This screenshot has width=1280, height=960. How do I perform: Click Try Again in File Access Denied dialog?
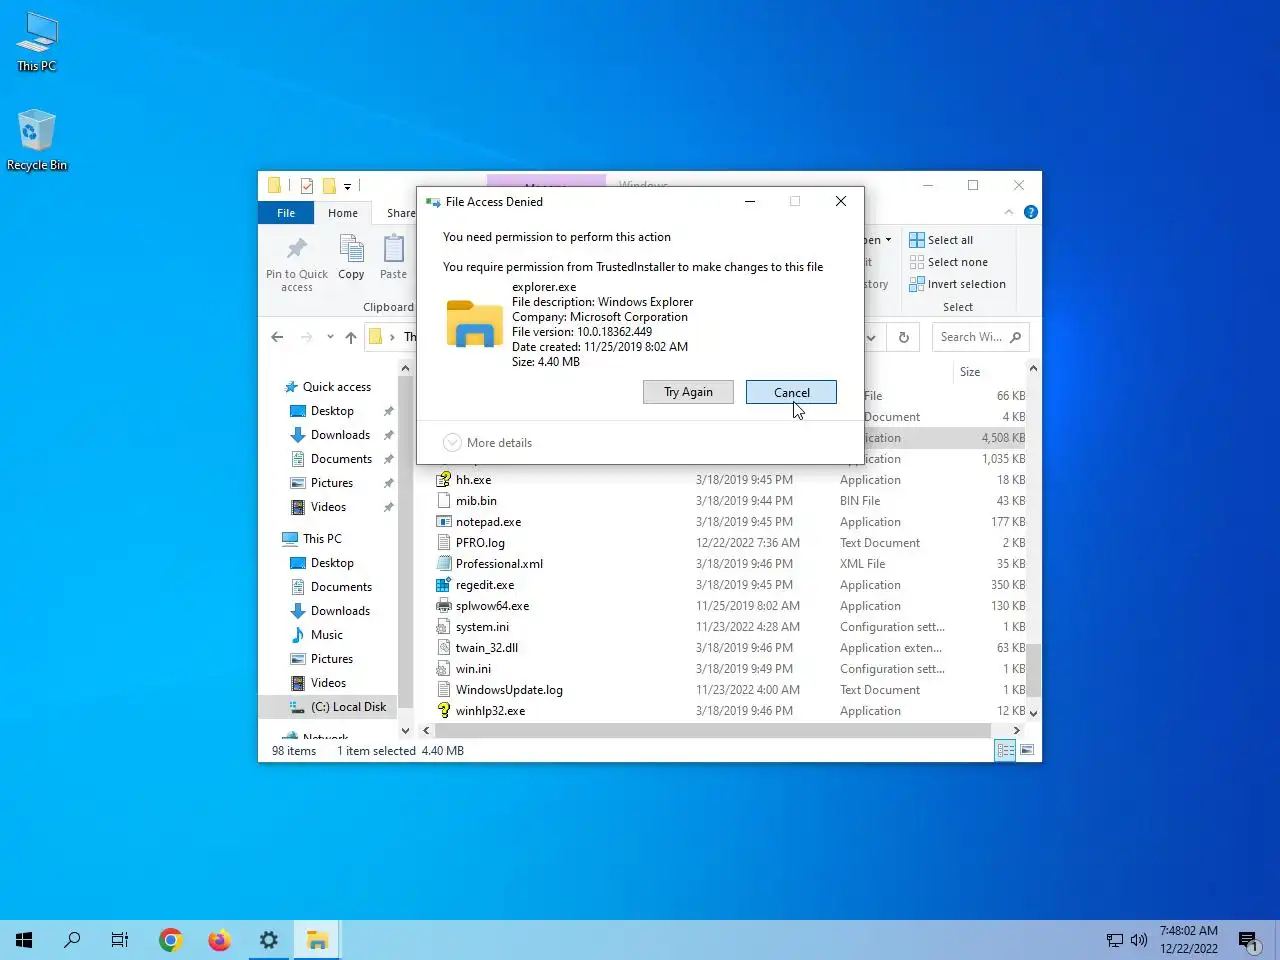click(688, 392)
